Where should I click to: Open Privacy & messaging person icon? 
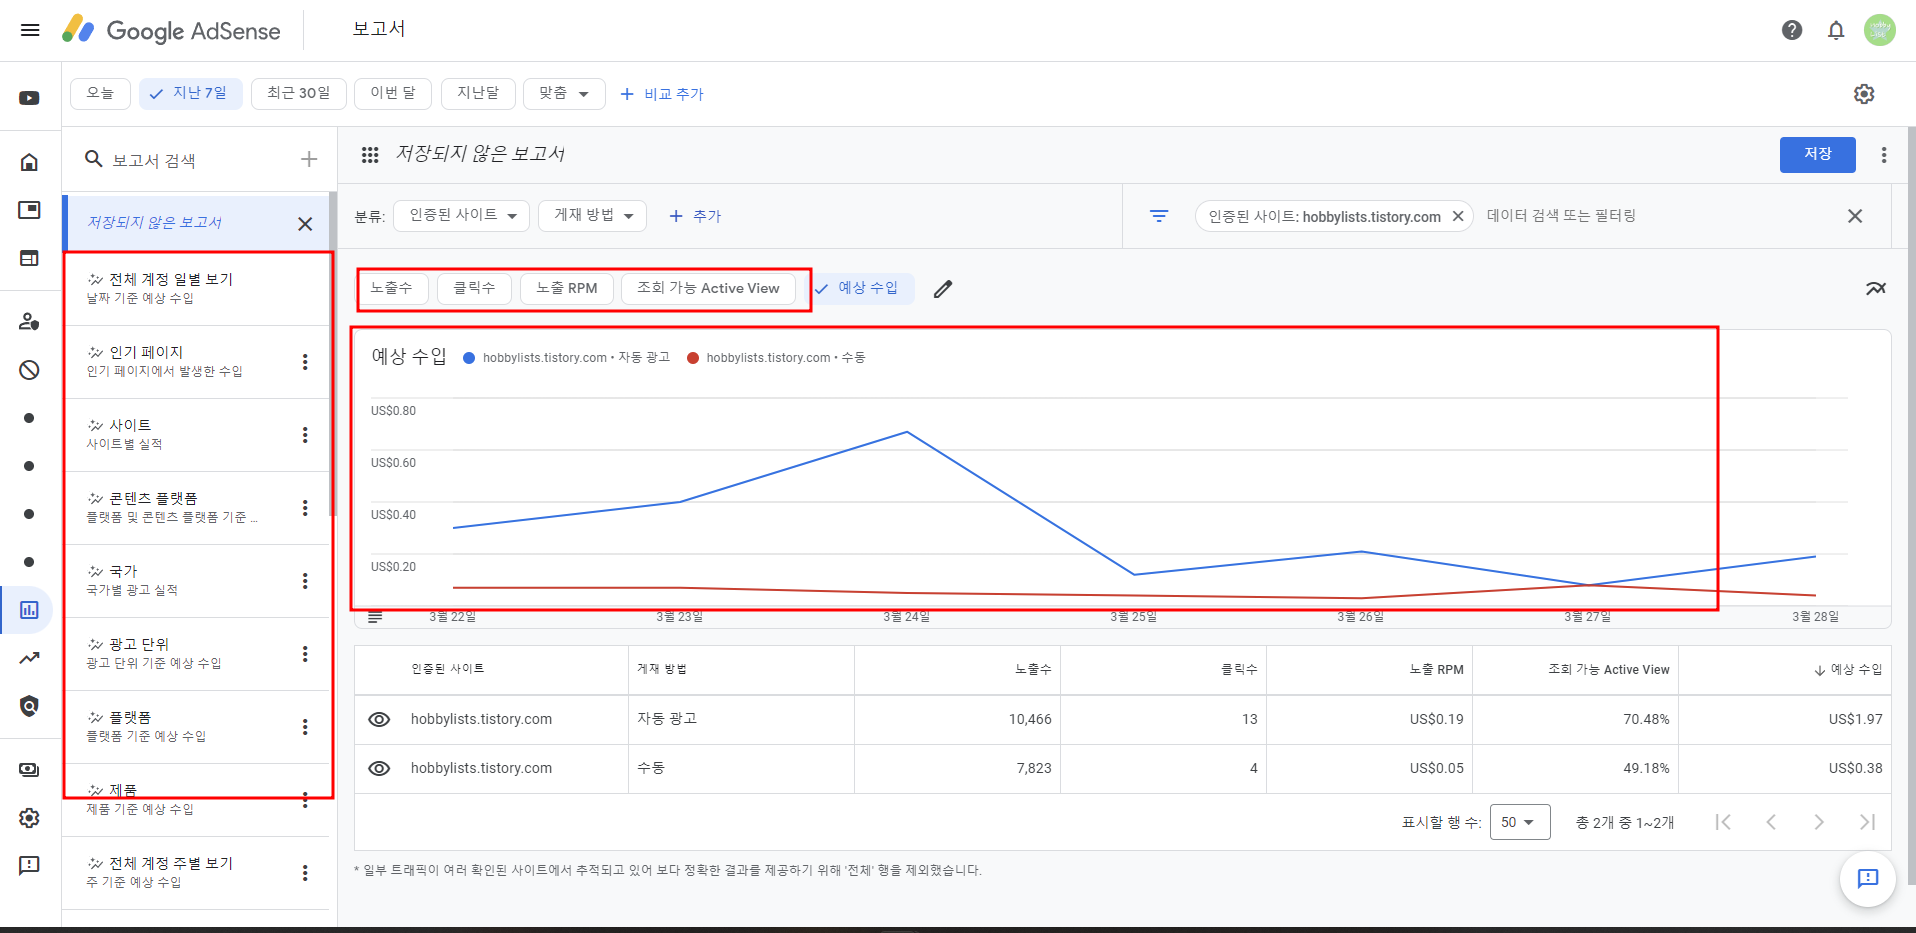30,322
